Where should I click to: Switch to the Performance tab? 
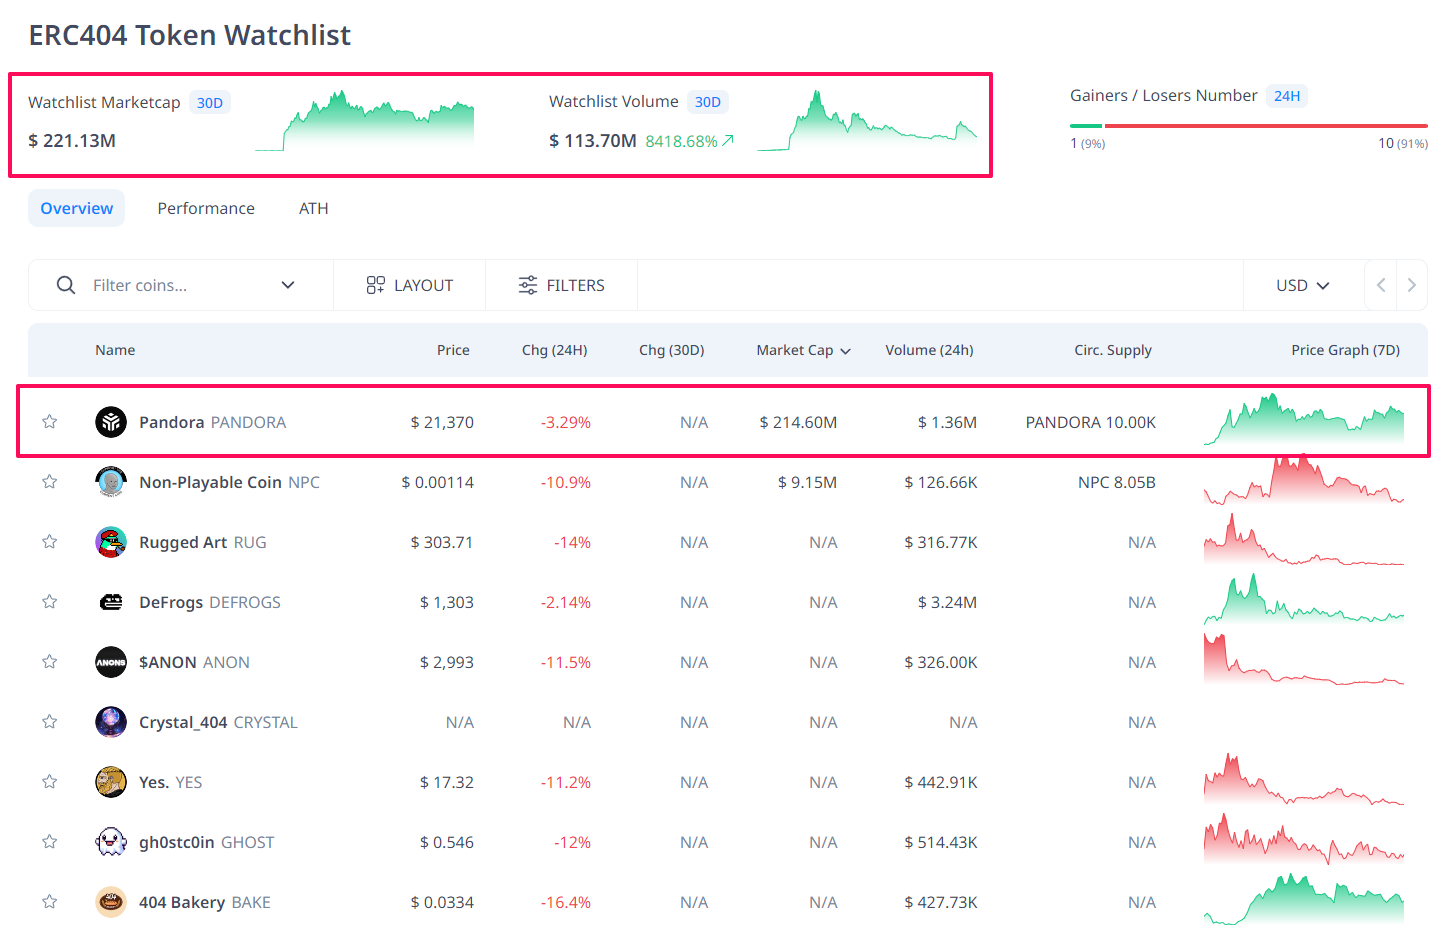coord(206,208)
